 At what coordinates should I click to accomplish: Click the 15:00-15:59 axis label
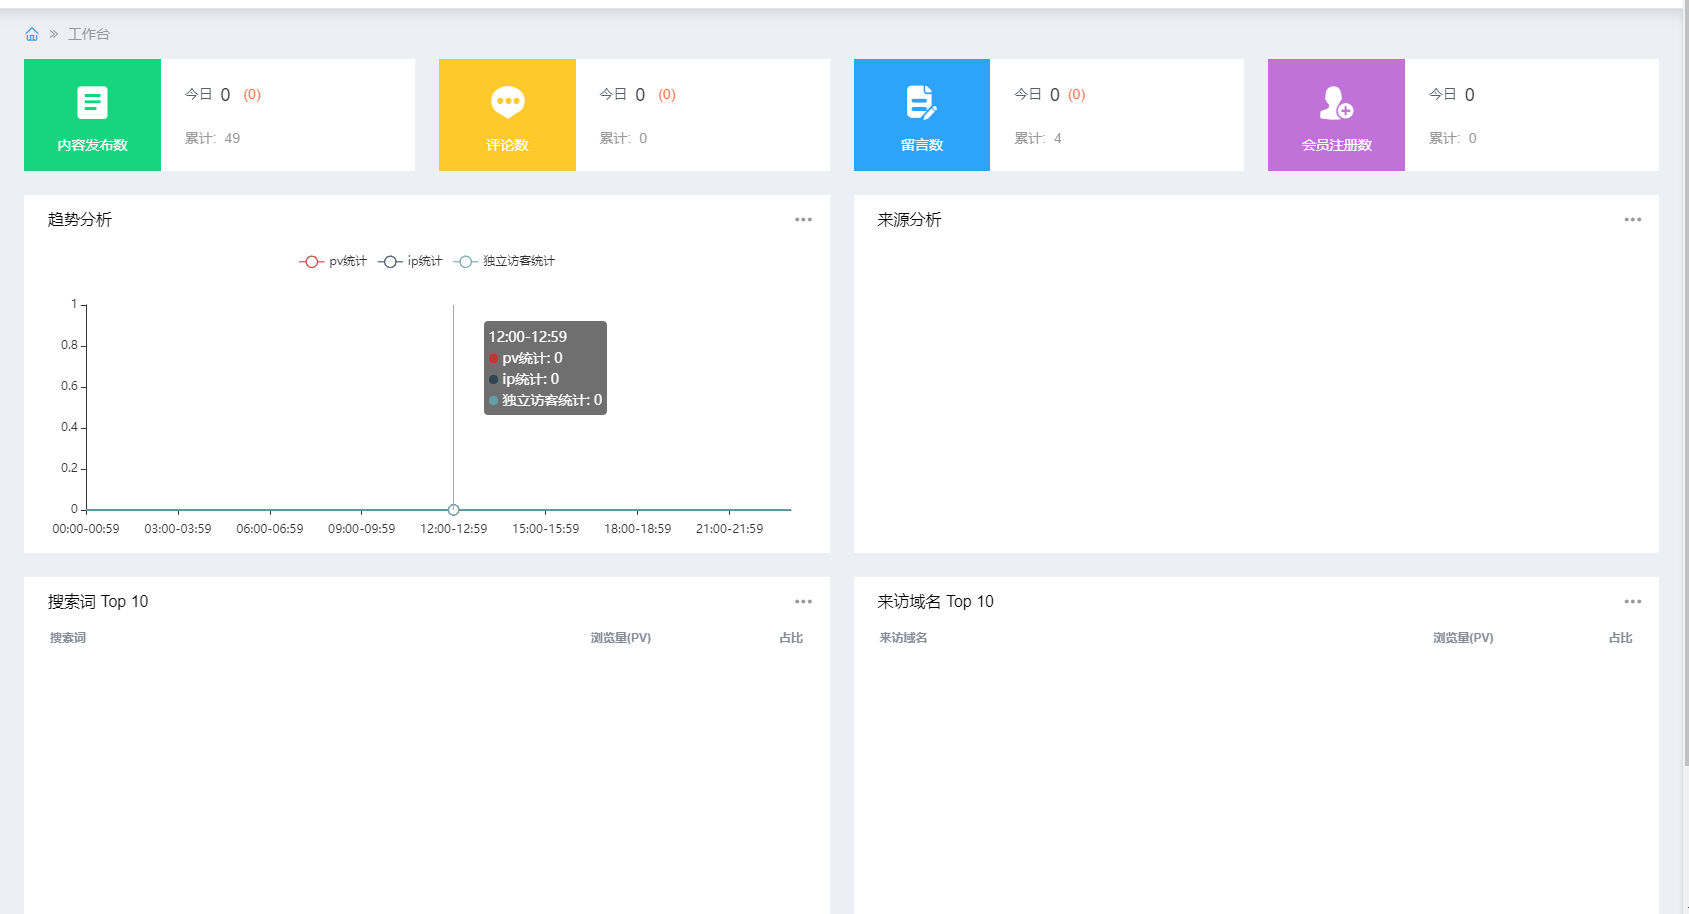click(546, 529)
